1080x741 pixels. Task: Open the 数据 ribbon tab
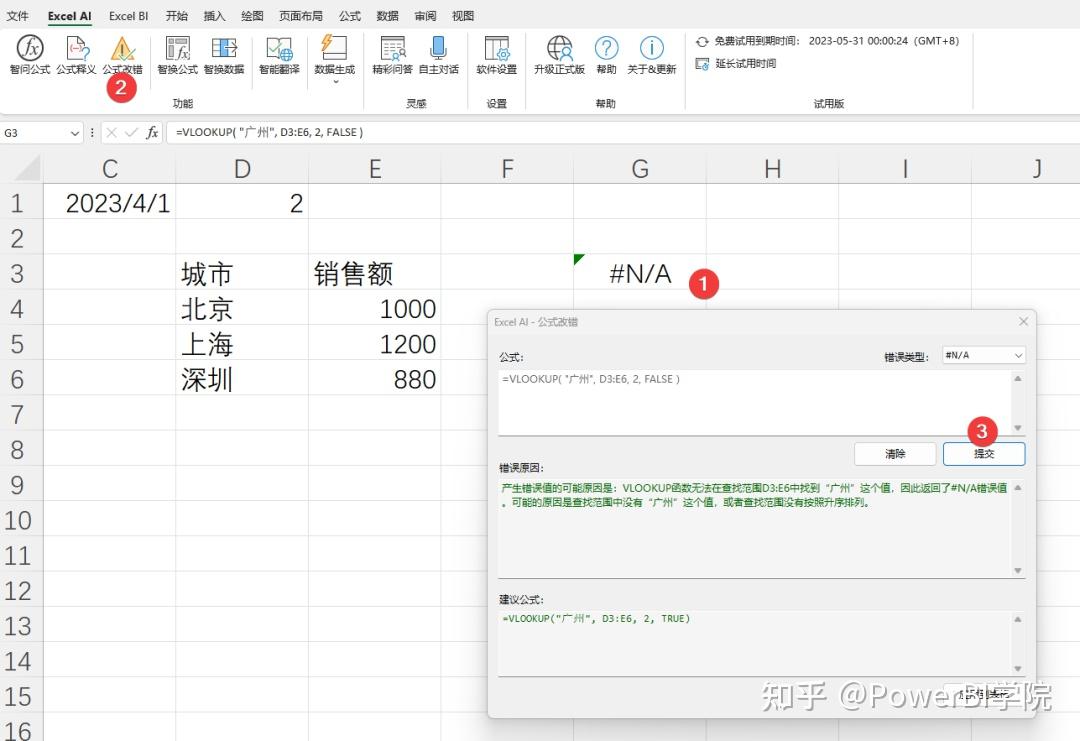coord(387,16)
